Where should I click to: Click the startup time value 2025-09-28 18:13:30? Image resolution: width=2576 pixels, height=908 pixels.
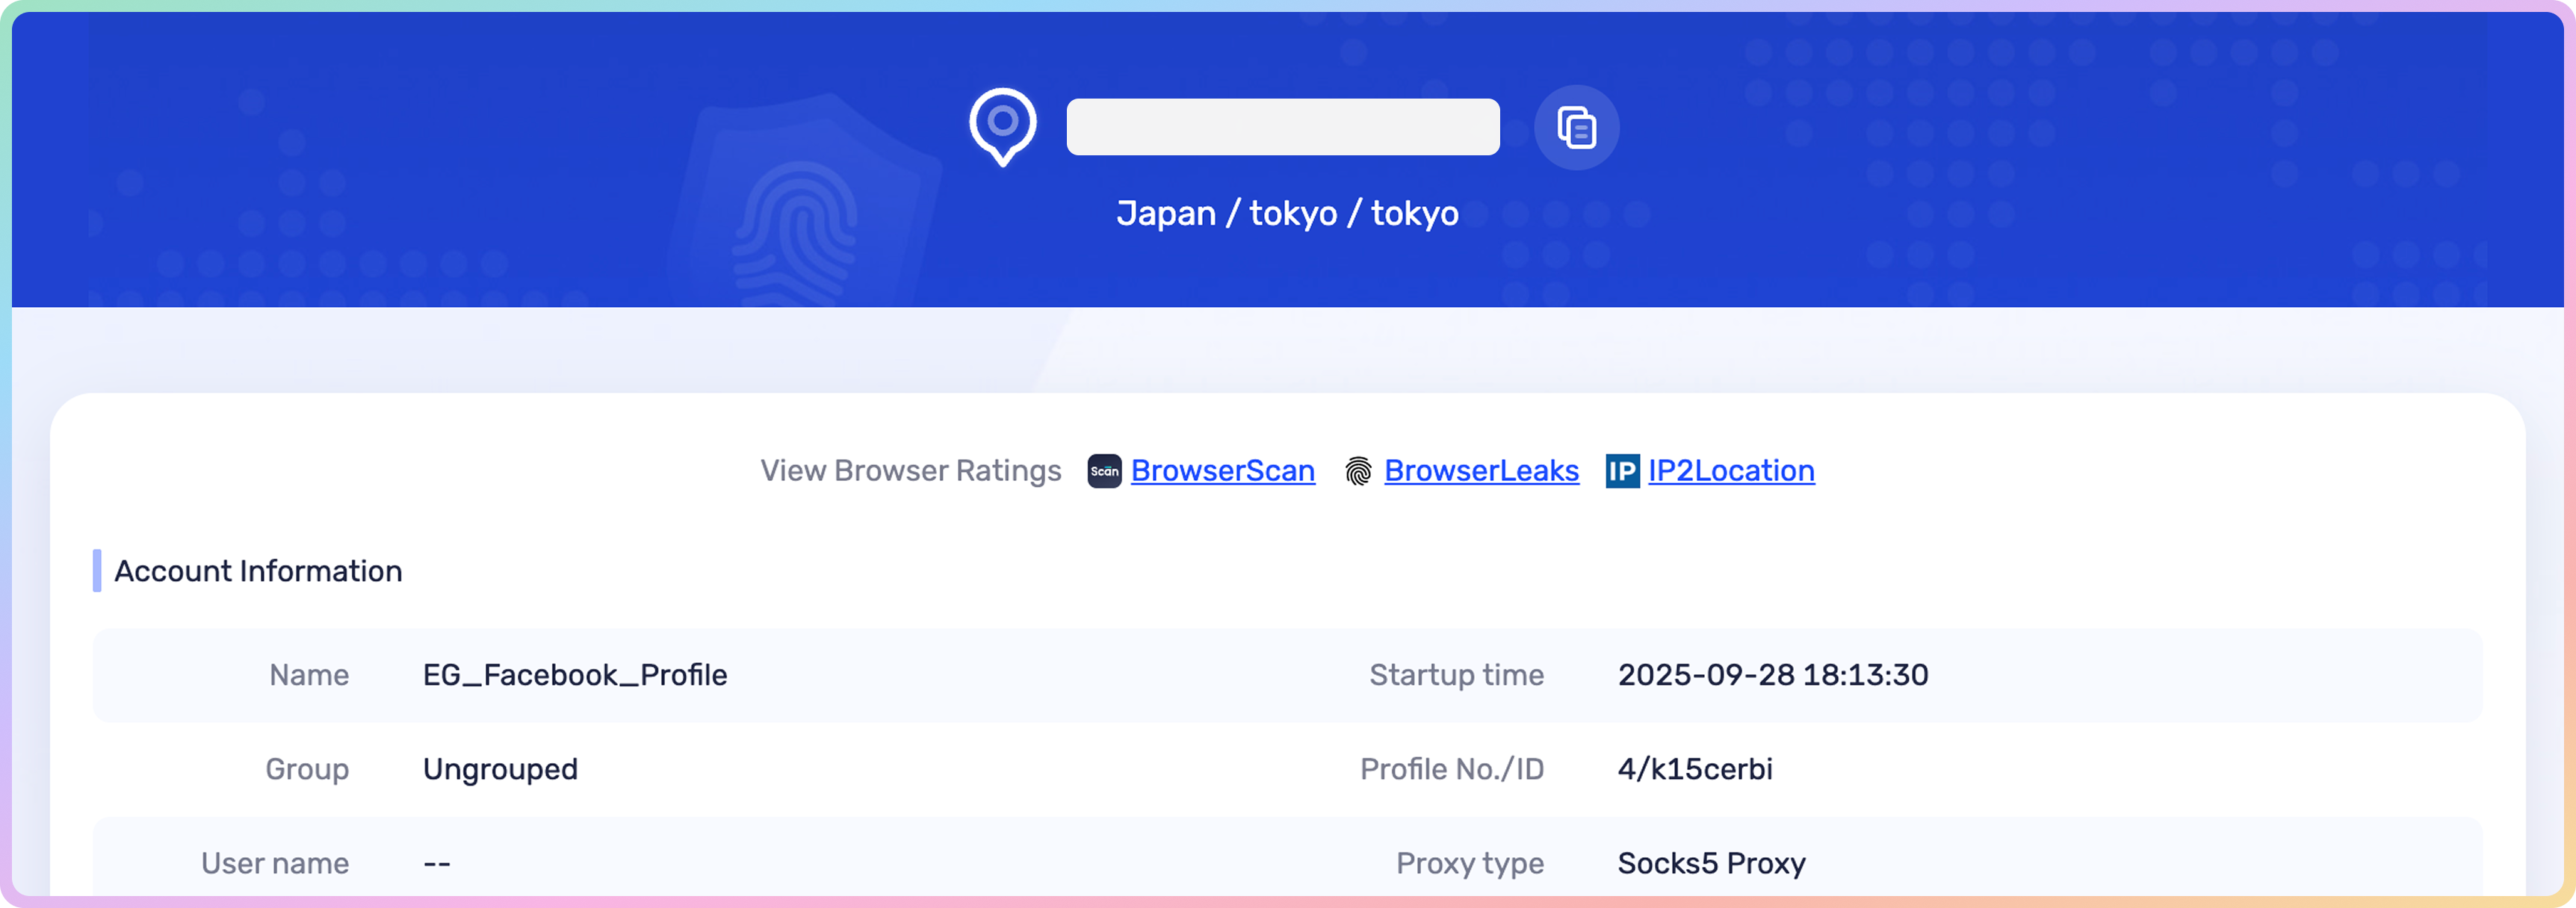[1772, 675]
